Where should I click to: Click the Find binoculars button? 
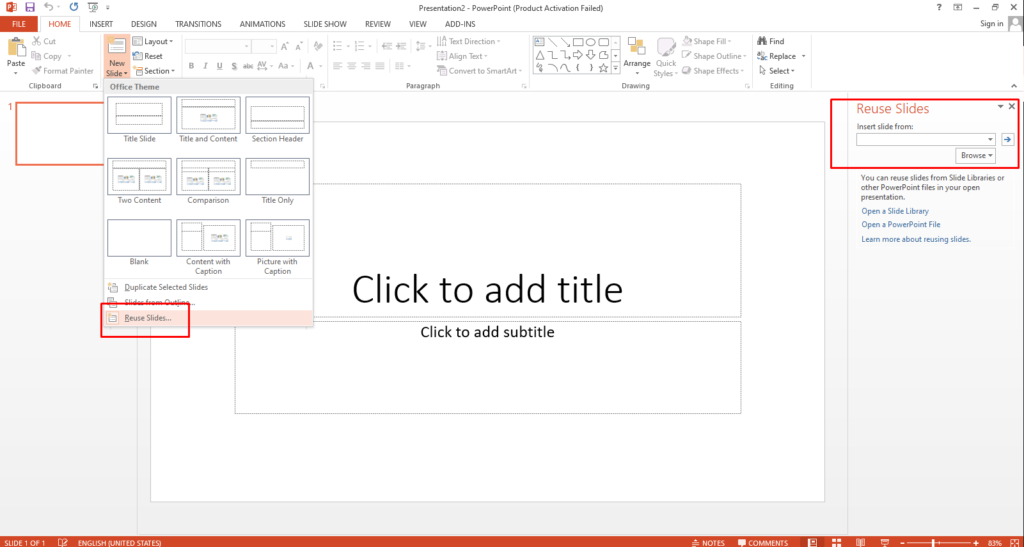tap(771, 41)
